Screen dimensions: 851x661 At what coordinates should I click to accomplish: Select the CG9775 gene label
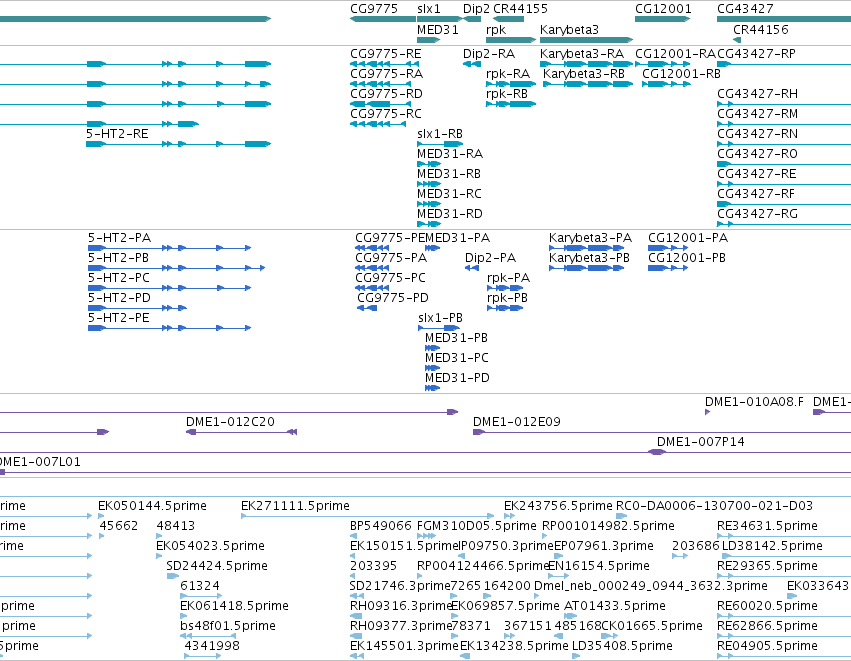[374, 9]
